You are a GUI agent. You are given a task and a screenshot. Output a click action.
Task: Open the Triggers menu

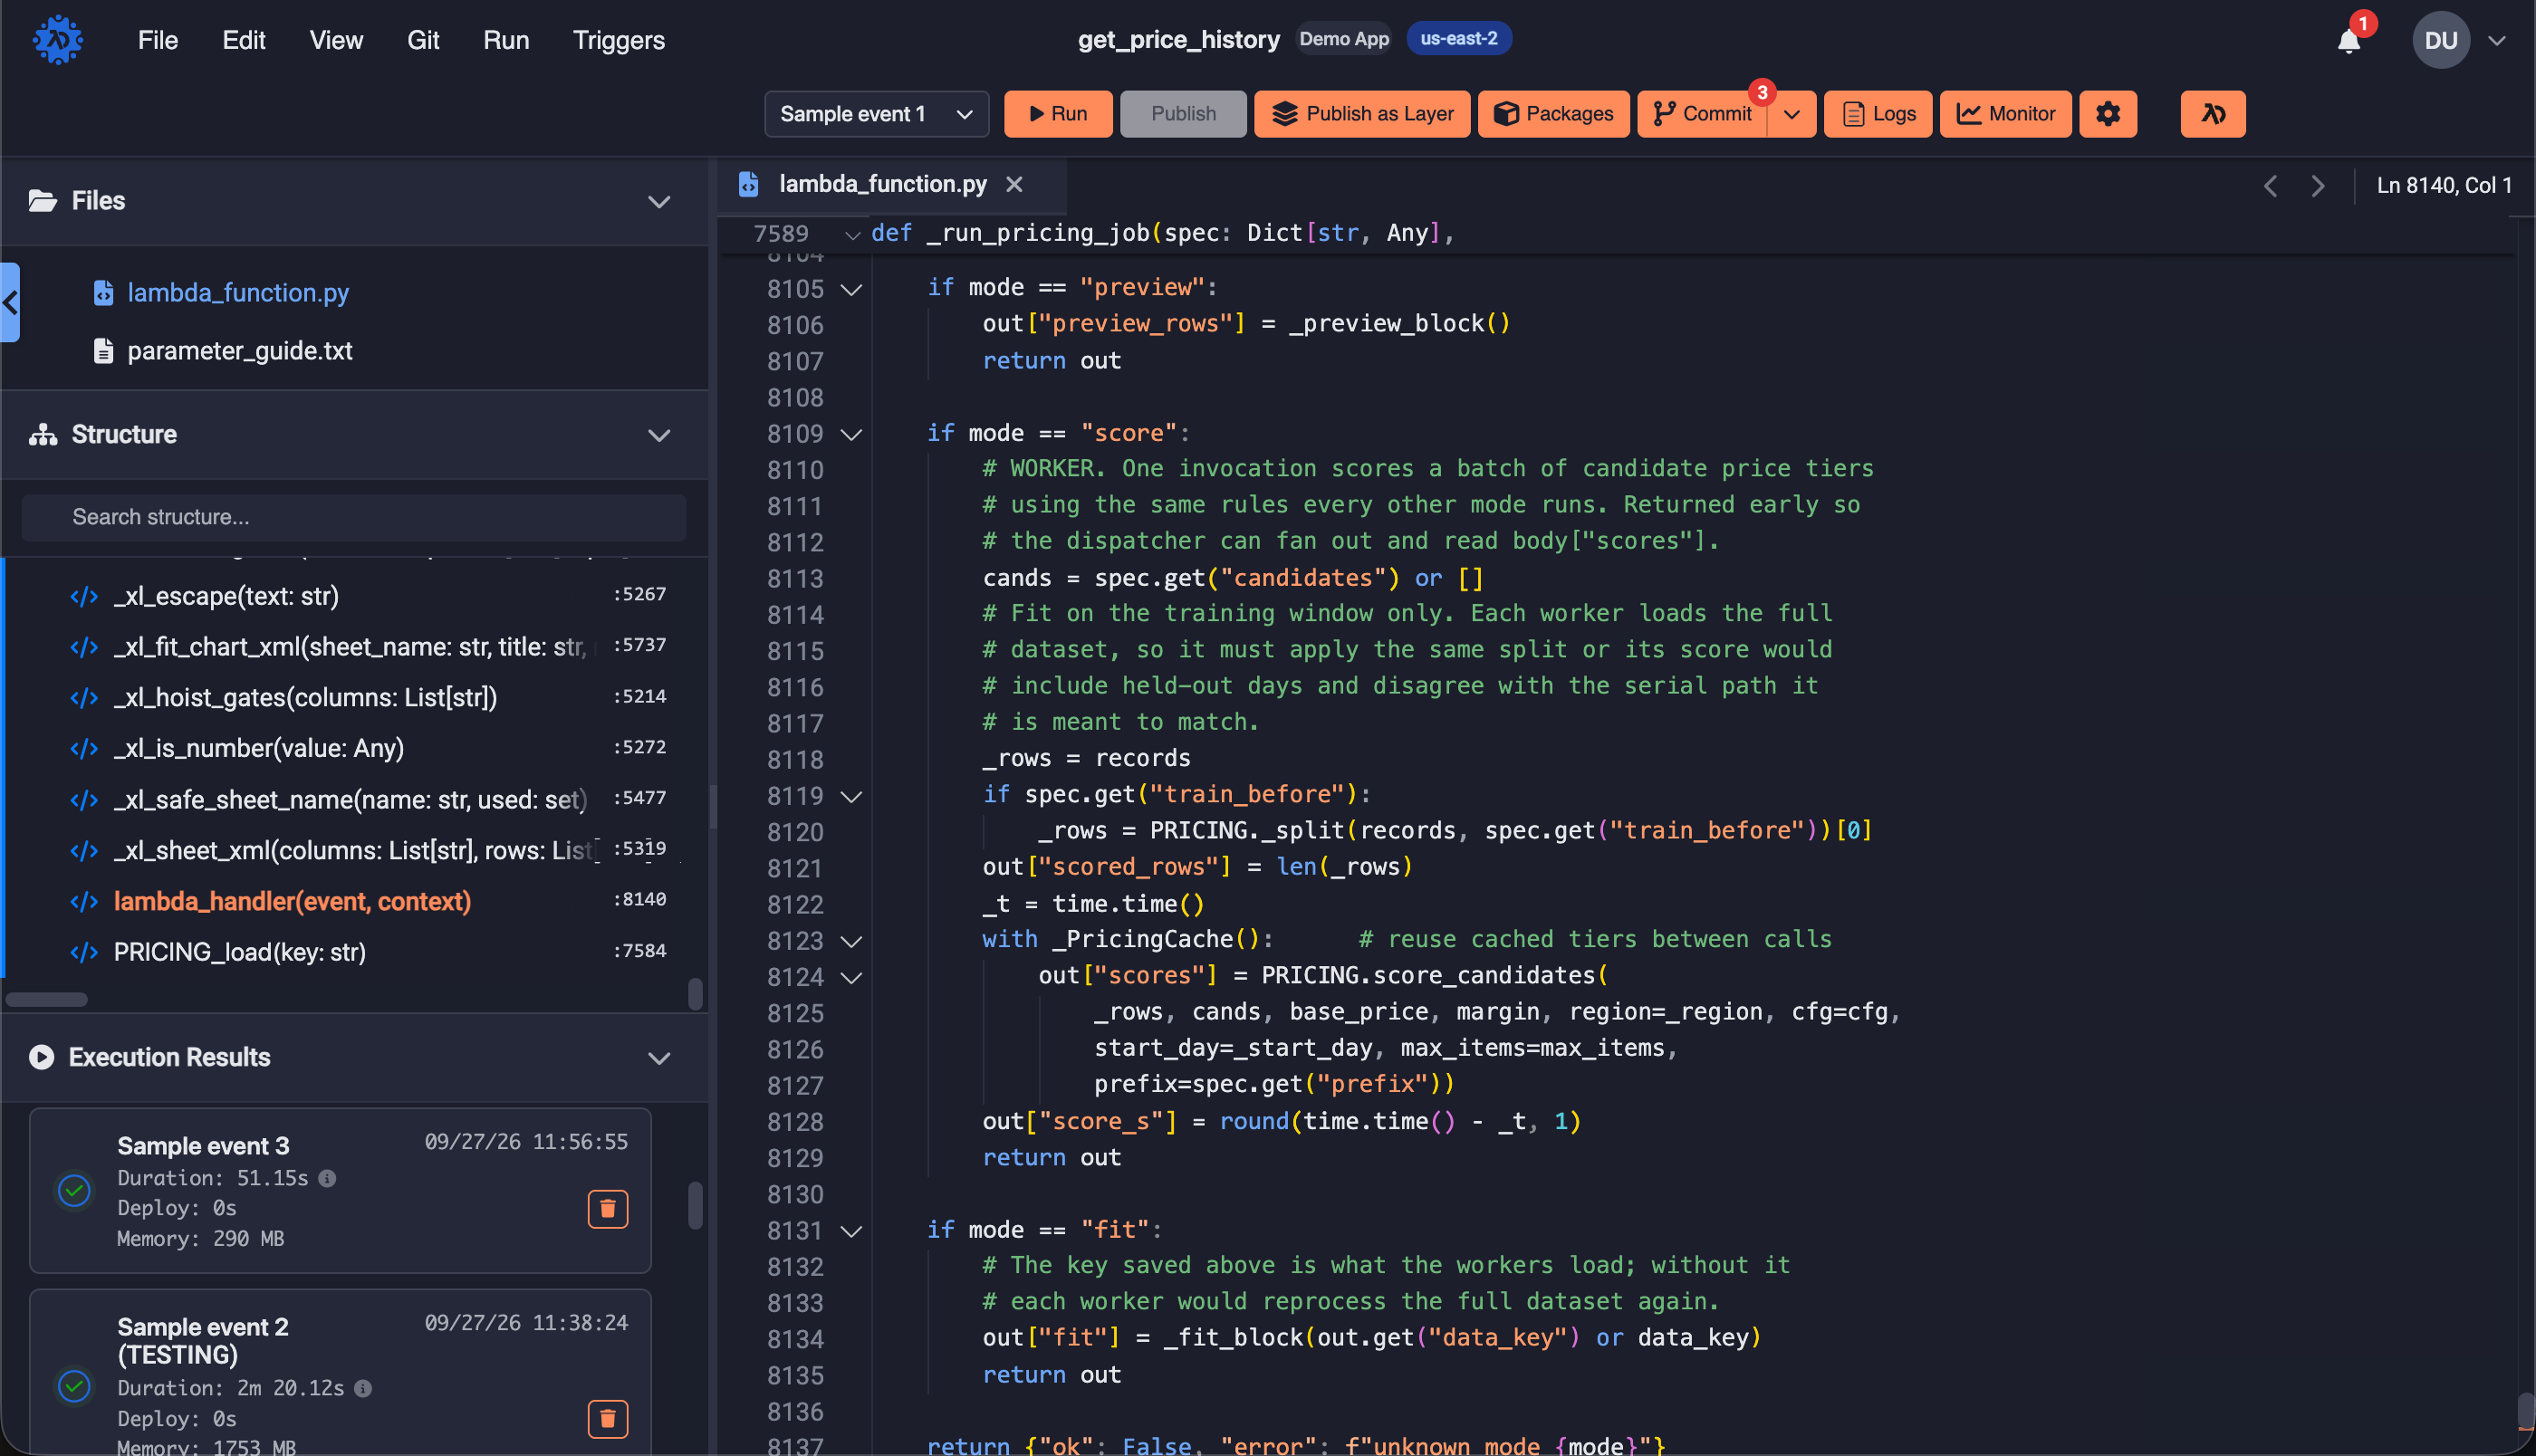618,40
